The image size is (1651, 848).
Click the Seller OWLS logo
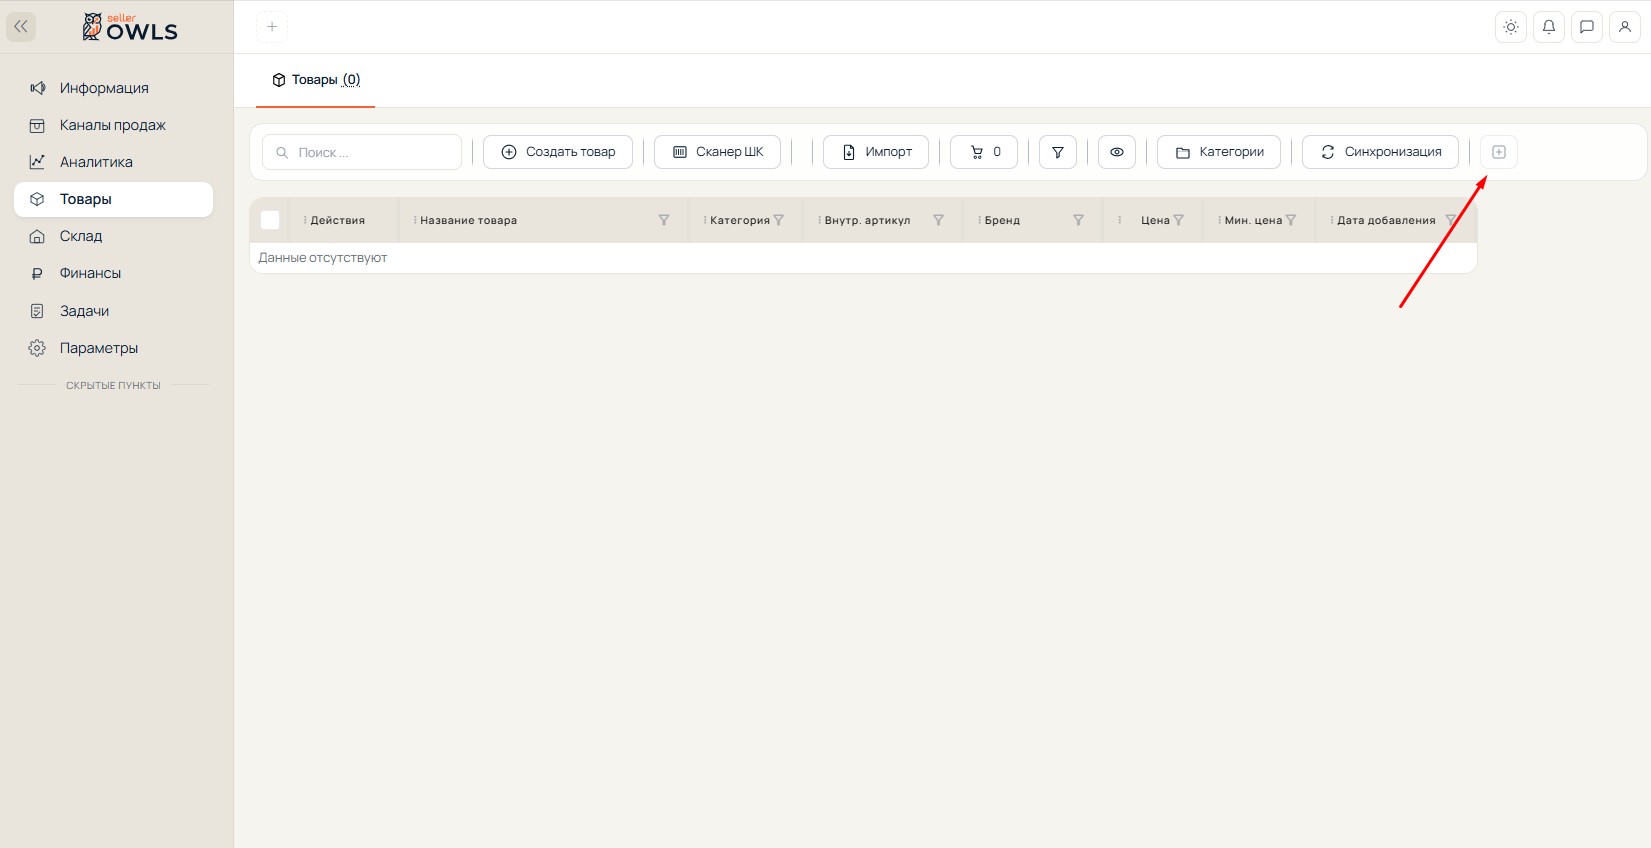(x=130, y=27)
